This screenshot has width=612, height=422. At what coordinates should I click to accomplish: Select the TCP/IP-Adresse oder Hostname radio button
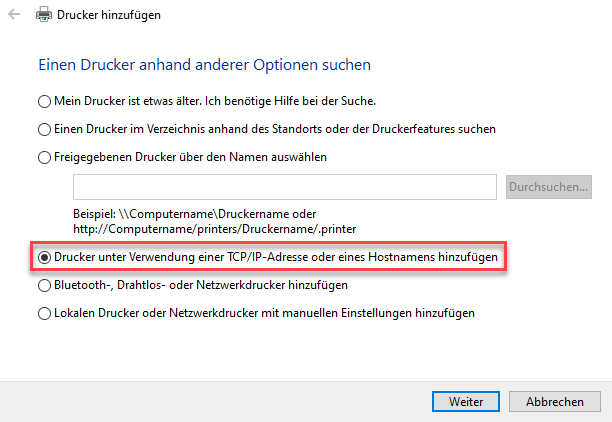tap(44, 257)
